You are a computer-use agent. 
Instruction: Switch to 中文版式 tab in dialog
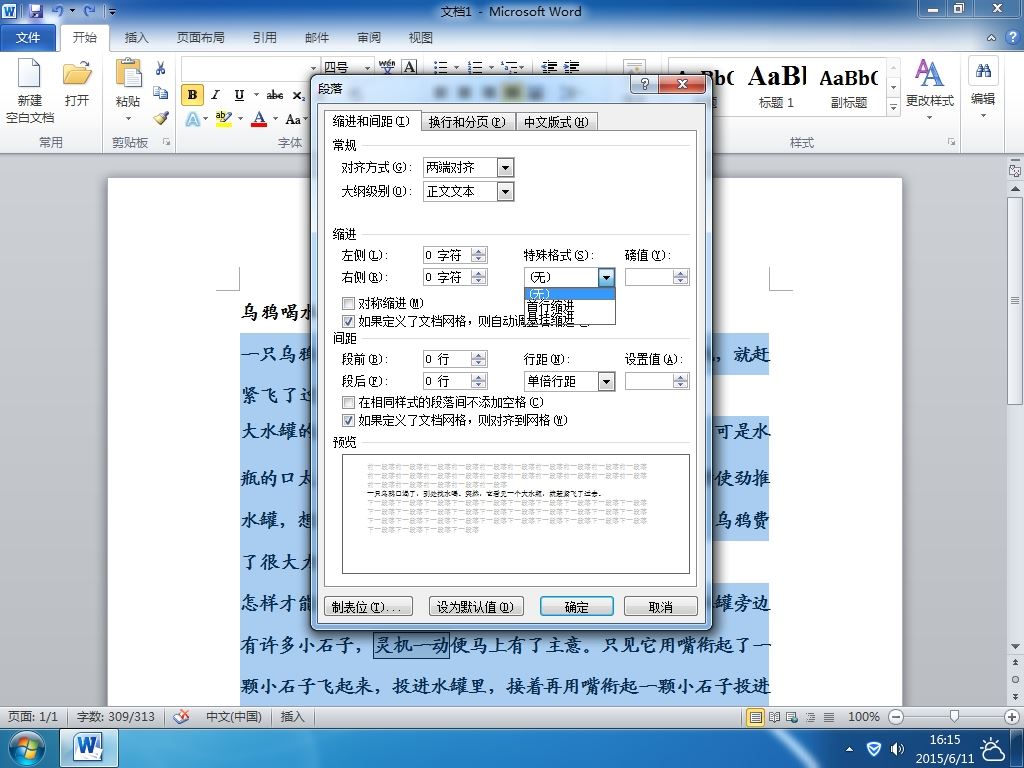coord(556,122)
